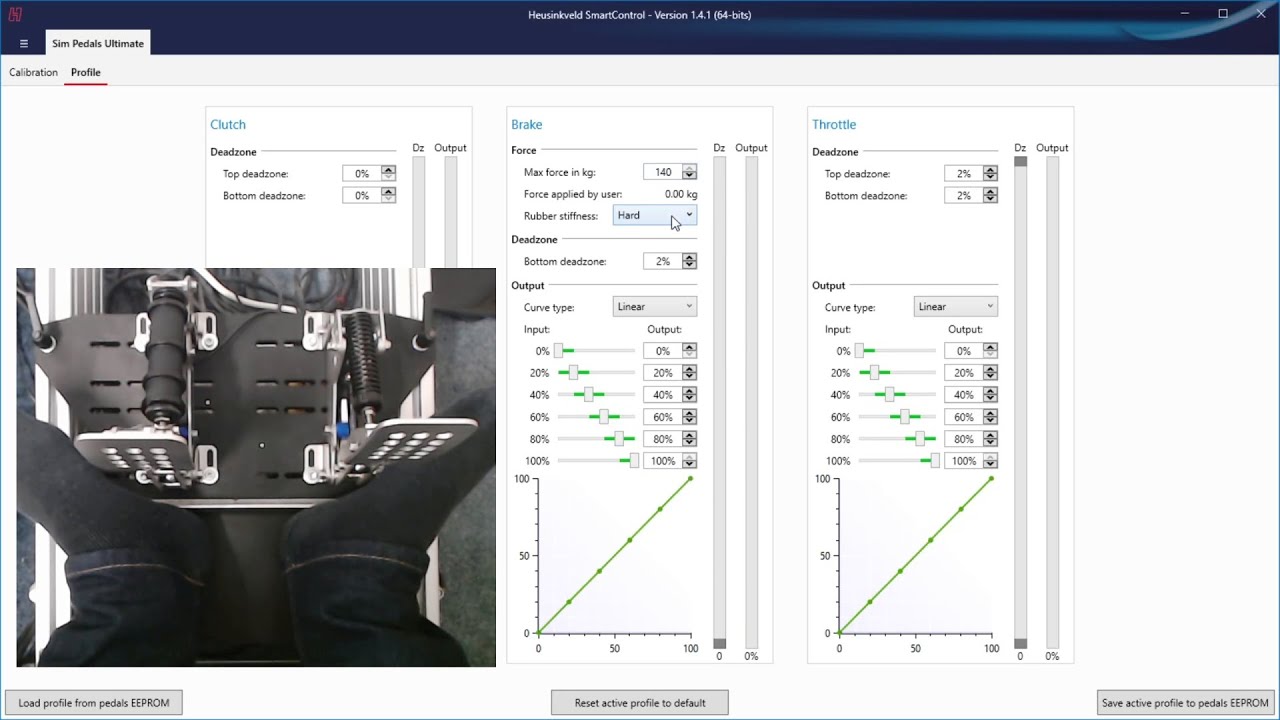The height and width of the screenshot is (720, 1280).
Task: Click the Brake bottom deadzone field
Action: click(662, 261)
